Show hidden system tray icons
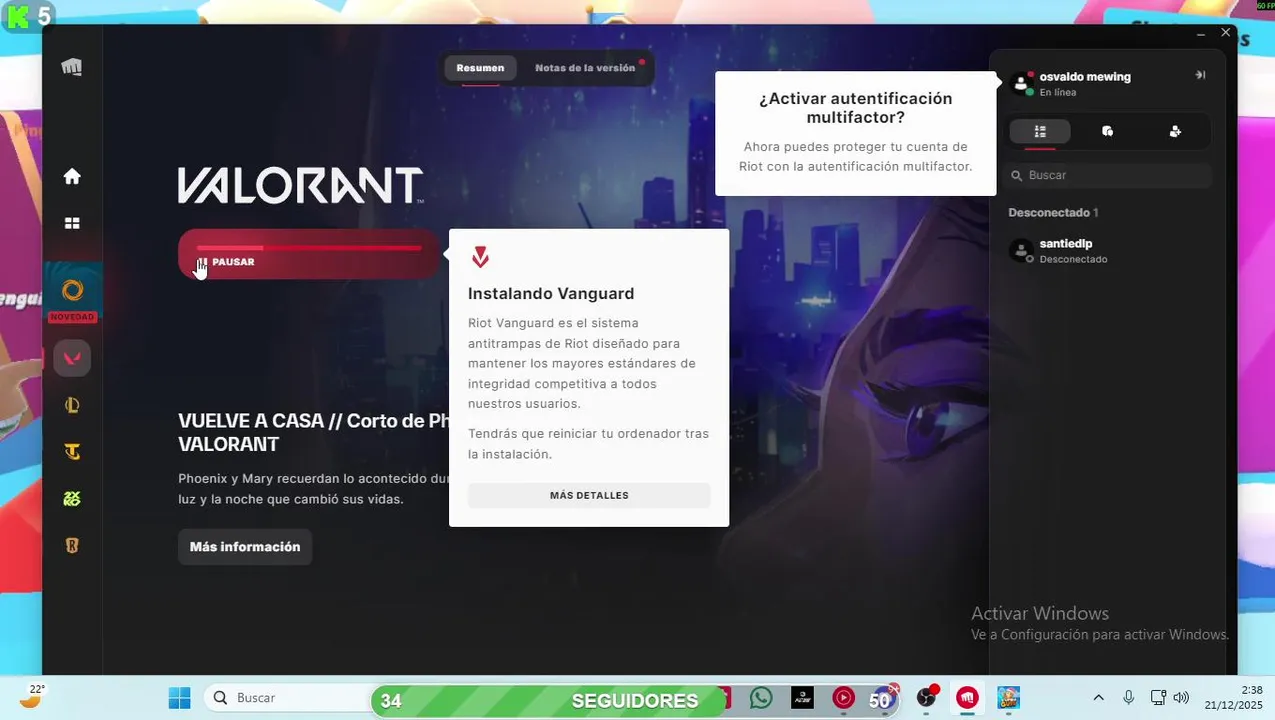1275x720 pixels. [x=1098, y=698]
